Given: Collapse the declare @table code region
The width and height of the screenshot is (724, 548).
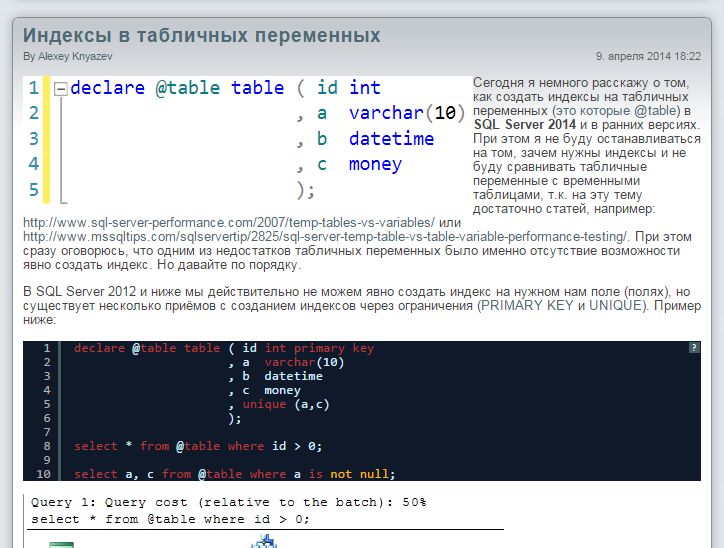Looking at the screenshot, I should pos(60,89).
